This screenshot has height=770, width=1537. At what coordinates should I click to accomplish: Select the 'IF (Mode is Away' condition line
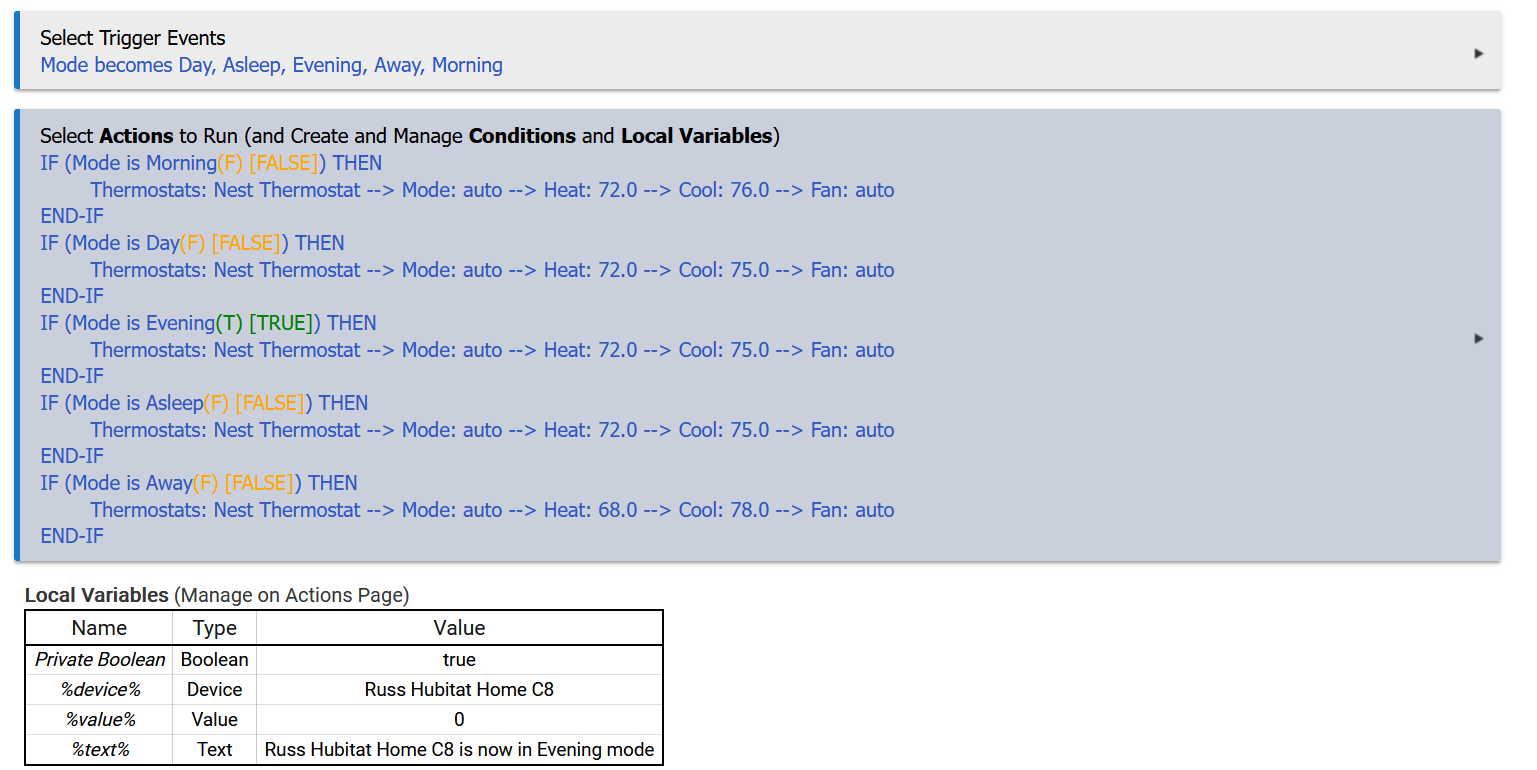click(x=199, y=483)
